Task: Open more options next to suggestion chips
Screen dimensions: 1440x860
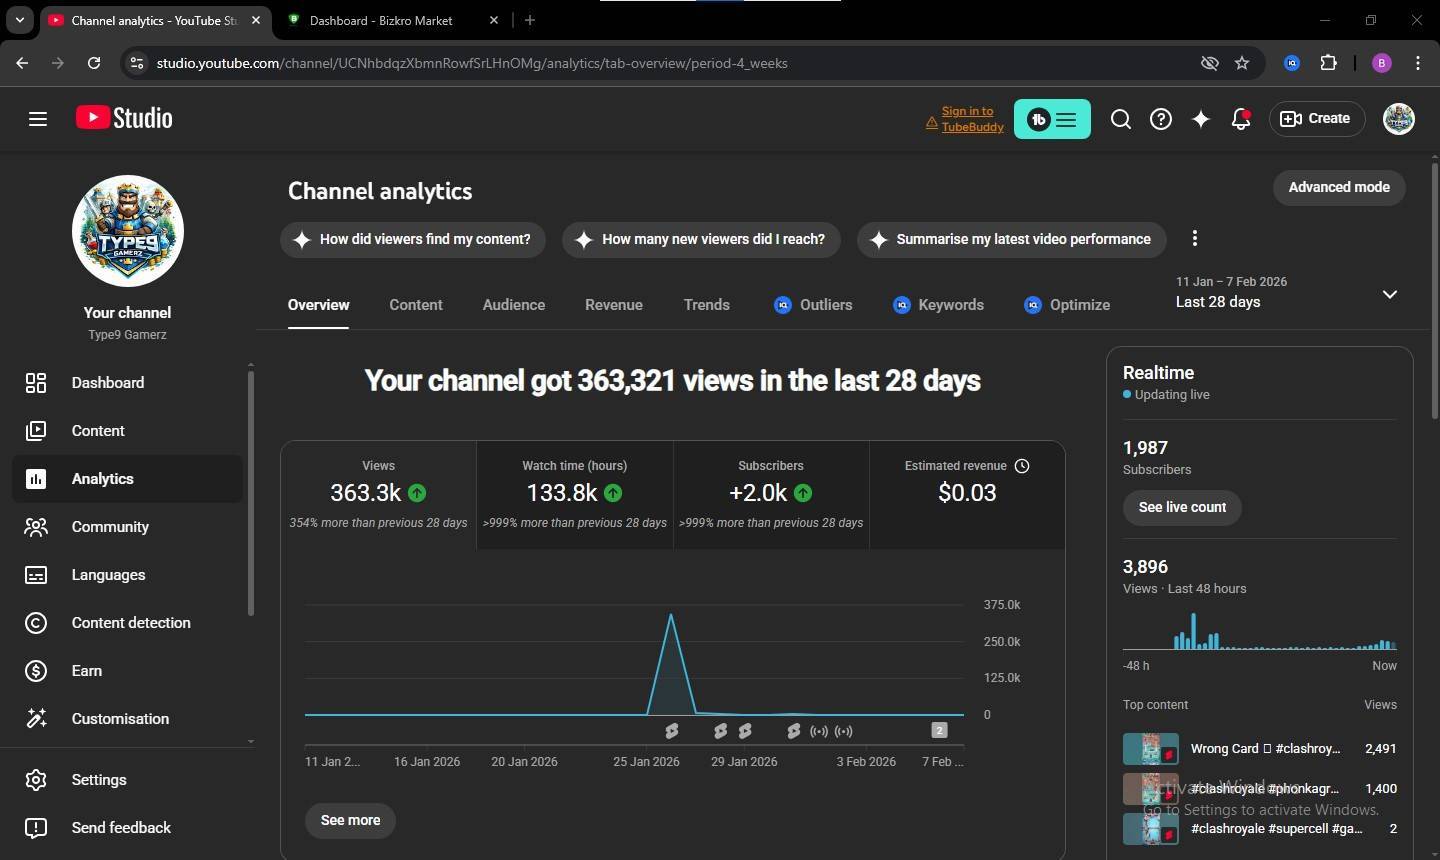Action: (x=1194, y=238)
